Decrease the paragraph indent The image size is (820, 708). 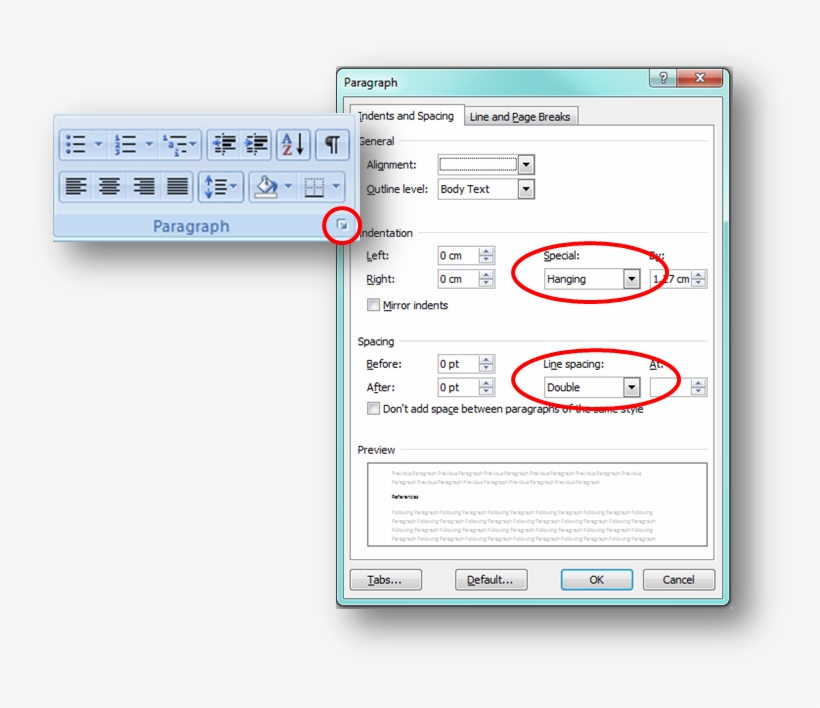[x=224, y=144]
